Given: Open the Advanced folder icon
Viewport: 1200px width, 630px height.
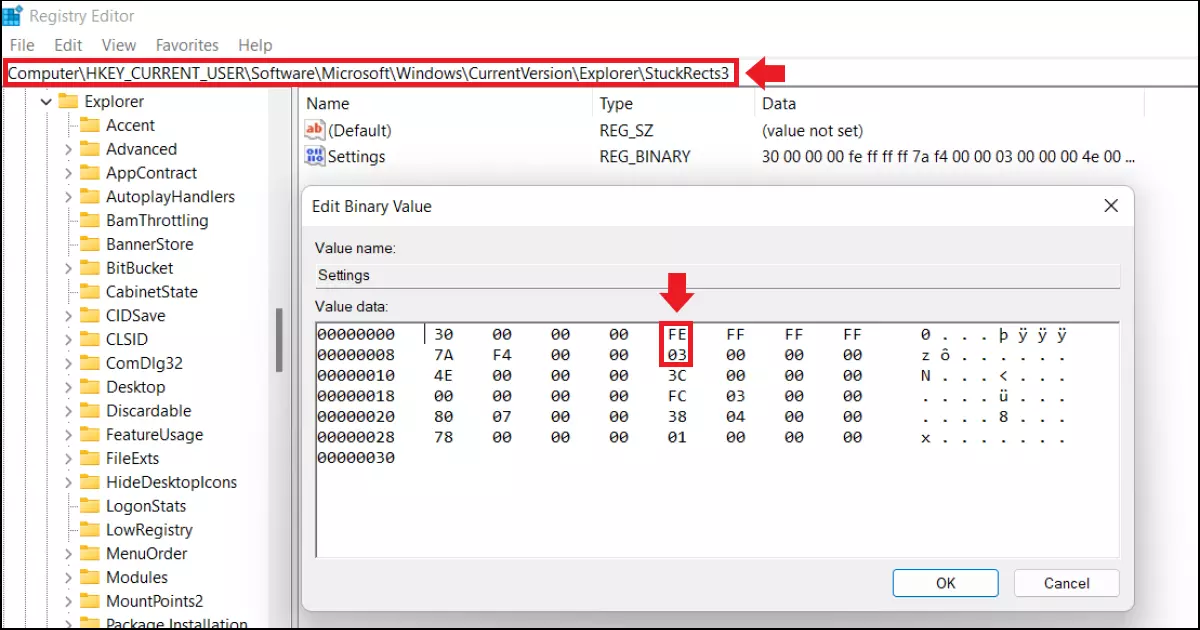Looking at the screenshot, I should [x=90, y=149].
